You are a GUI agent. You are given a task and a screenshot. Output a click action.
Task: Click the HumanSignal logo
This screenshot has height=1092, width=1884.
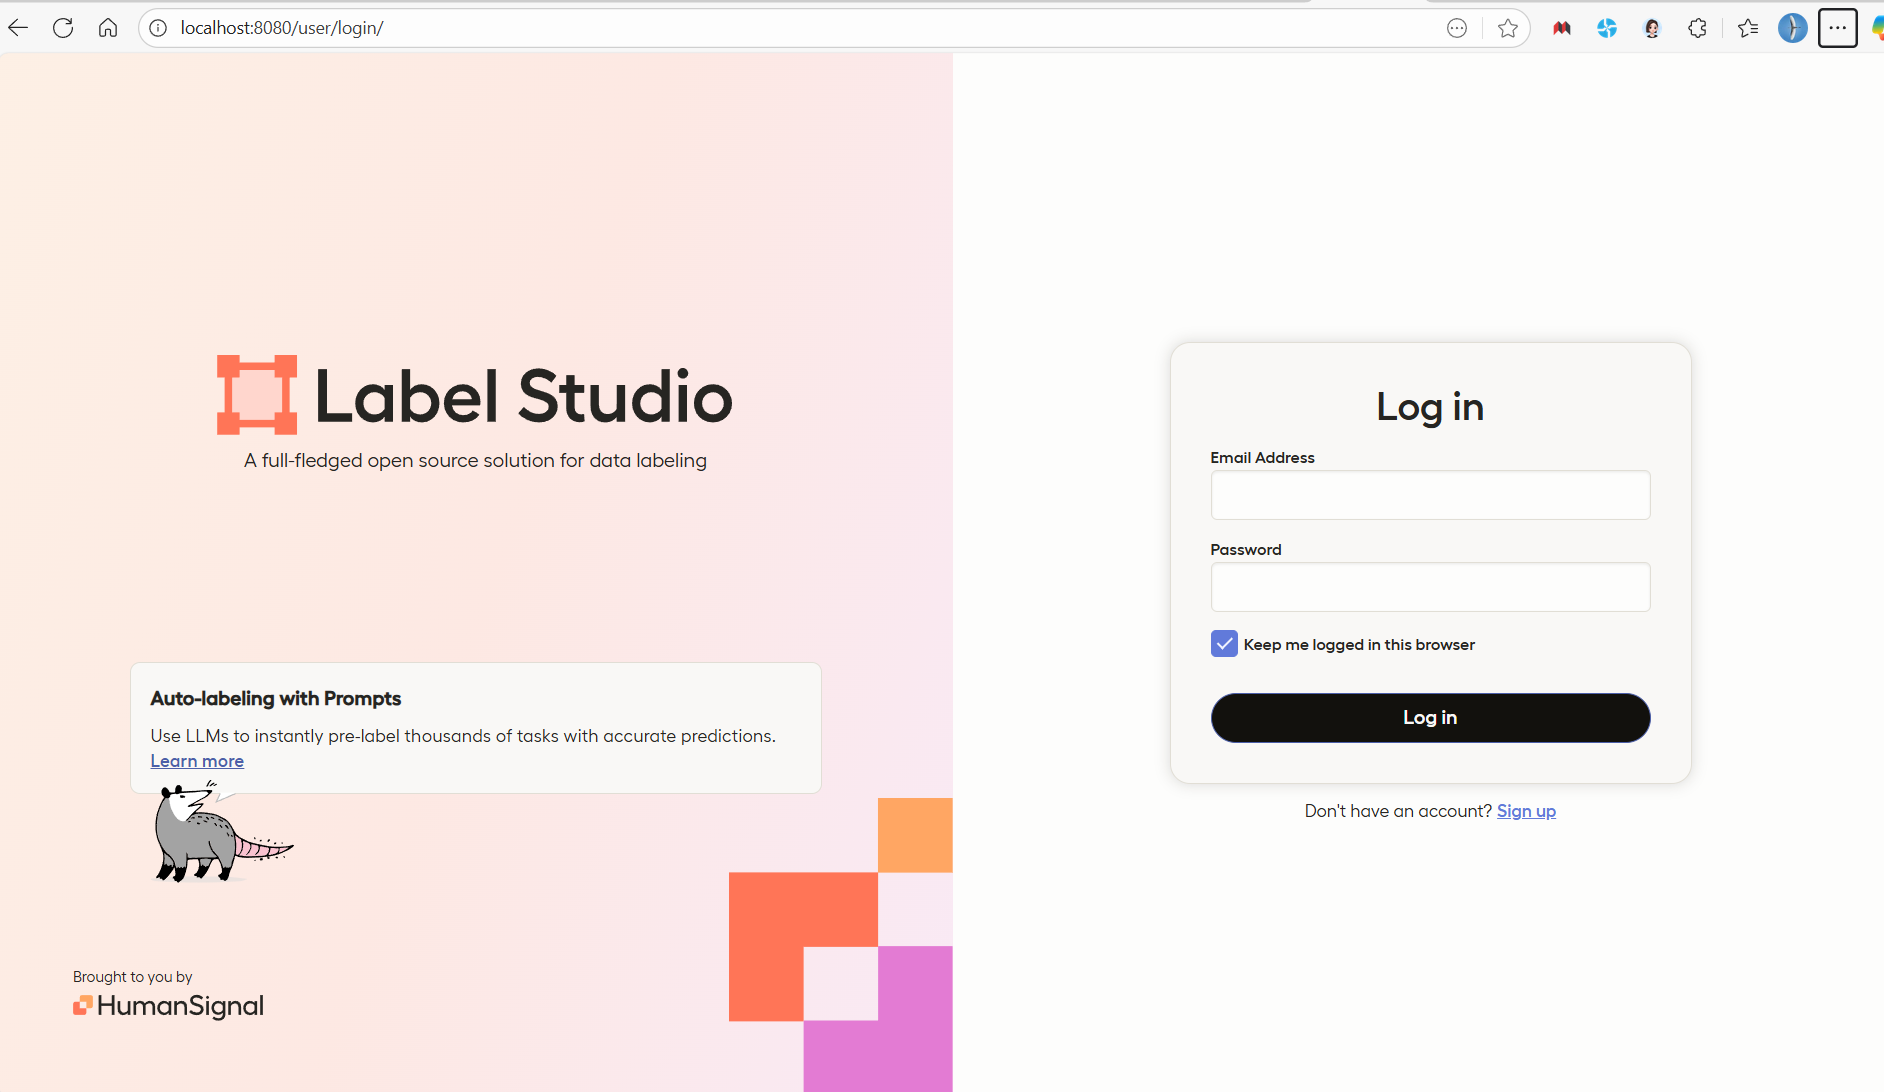click(168, 1005)
